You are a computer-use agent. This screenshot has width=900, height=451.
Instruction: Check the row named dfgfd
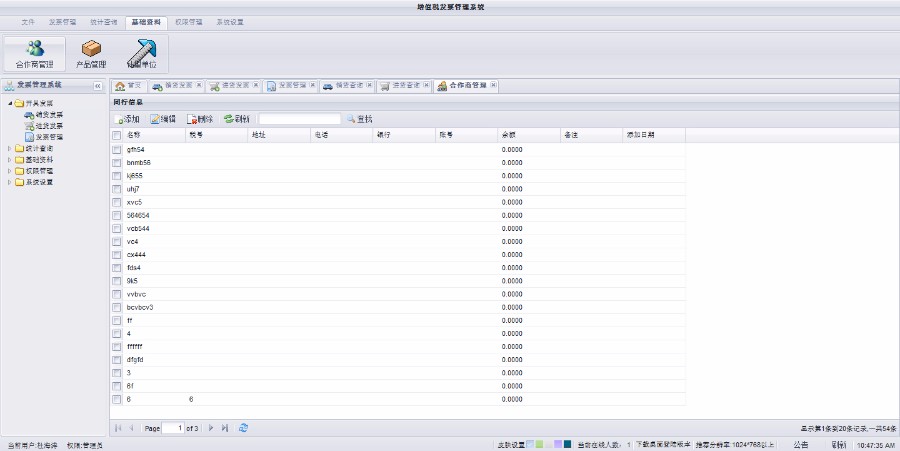coord(117,360)
